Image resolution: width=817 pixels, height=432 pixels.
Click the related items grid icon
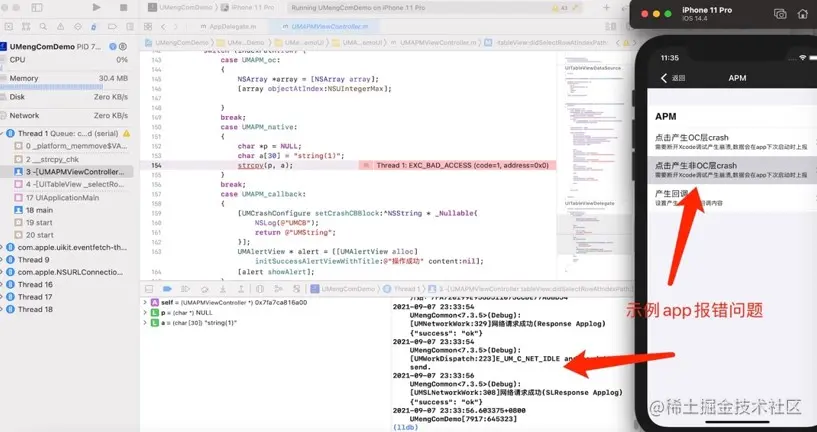pyautogui.click(x=148, y=27)
